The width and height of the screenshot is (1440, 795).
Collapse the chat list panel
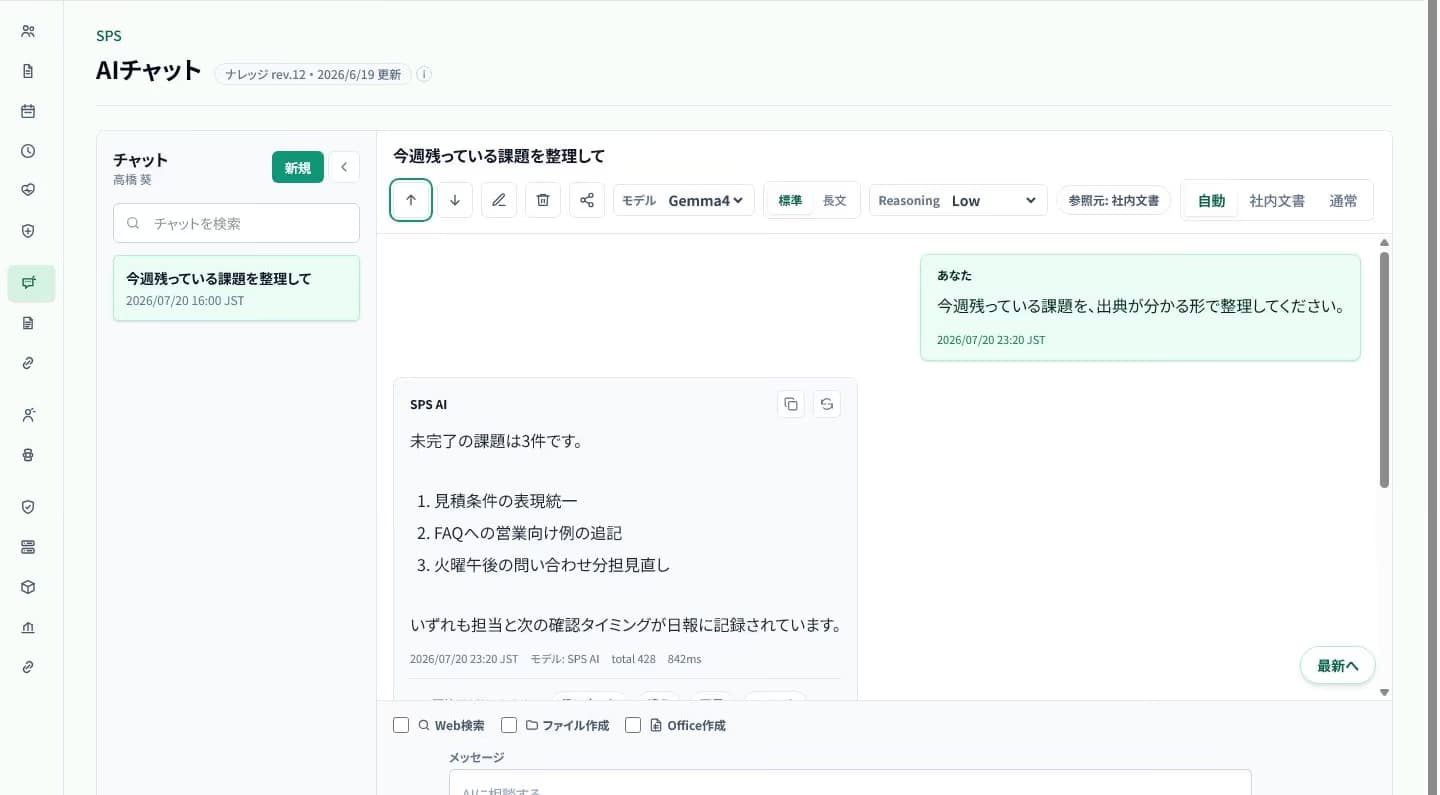[344, 167]
